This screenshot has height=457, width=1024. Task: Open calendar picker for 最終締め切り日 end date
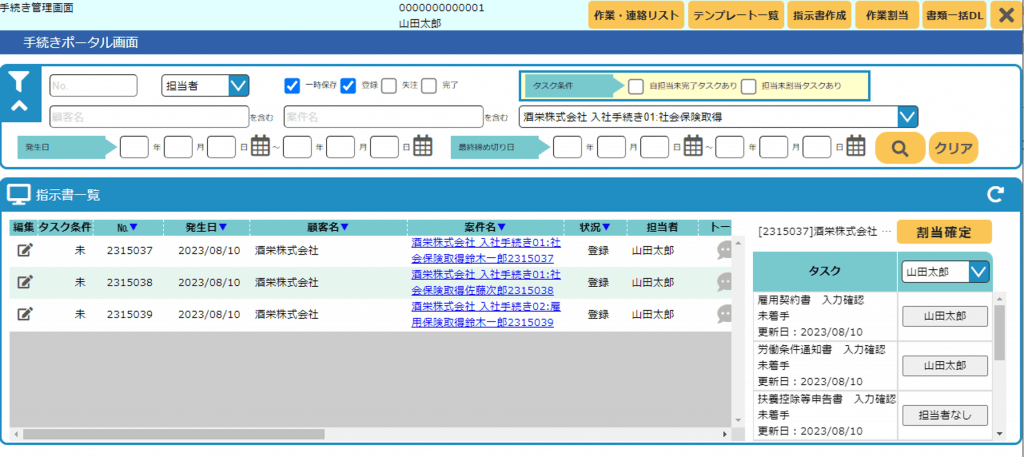pyautogui.click(x=855, y=147)
